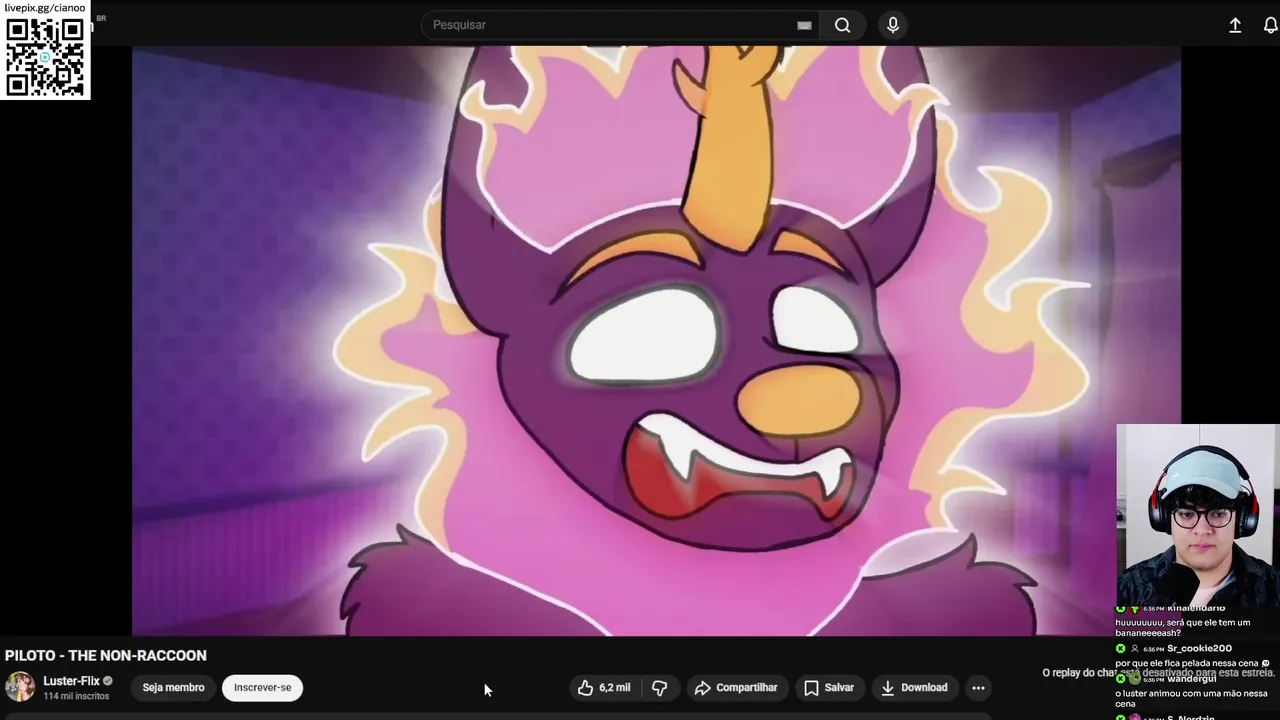Screen dimensions: 1280x720
Task: Click the 114 mil inscritos text
Action: pyautogui.click(x=76, y=696)
